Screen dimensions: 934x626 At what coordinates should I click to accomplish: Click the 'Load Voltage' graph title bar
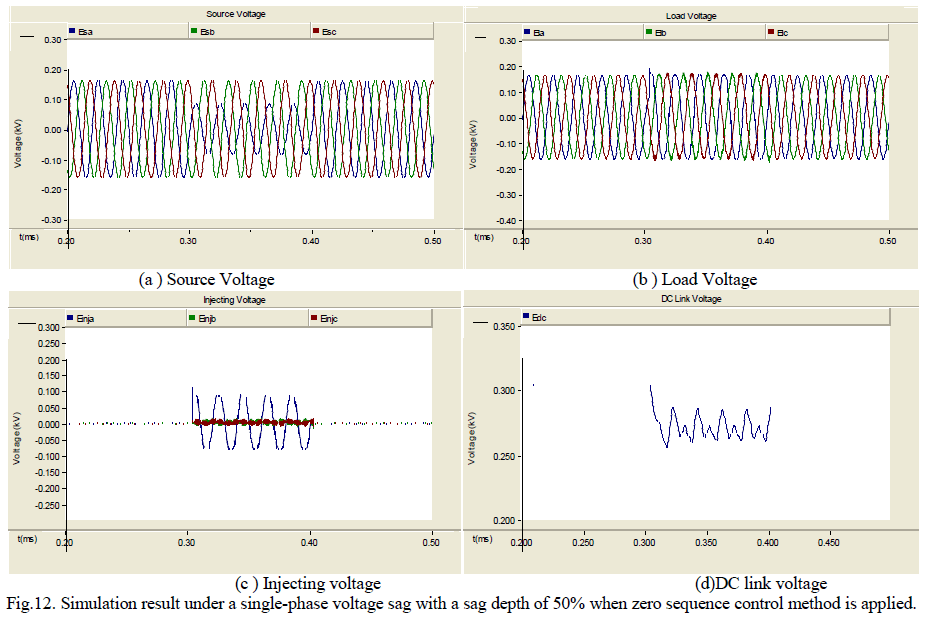pos(691,15)
